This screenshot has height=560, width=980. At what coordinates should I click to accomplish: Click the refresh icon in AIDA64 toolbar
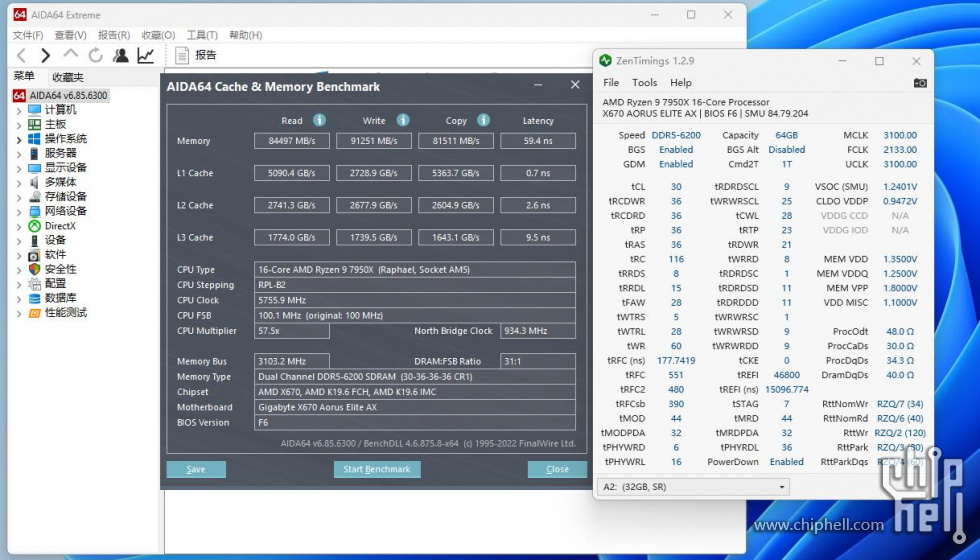click(x=96, y=55)
